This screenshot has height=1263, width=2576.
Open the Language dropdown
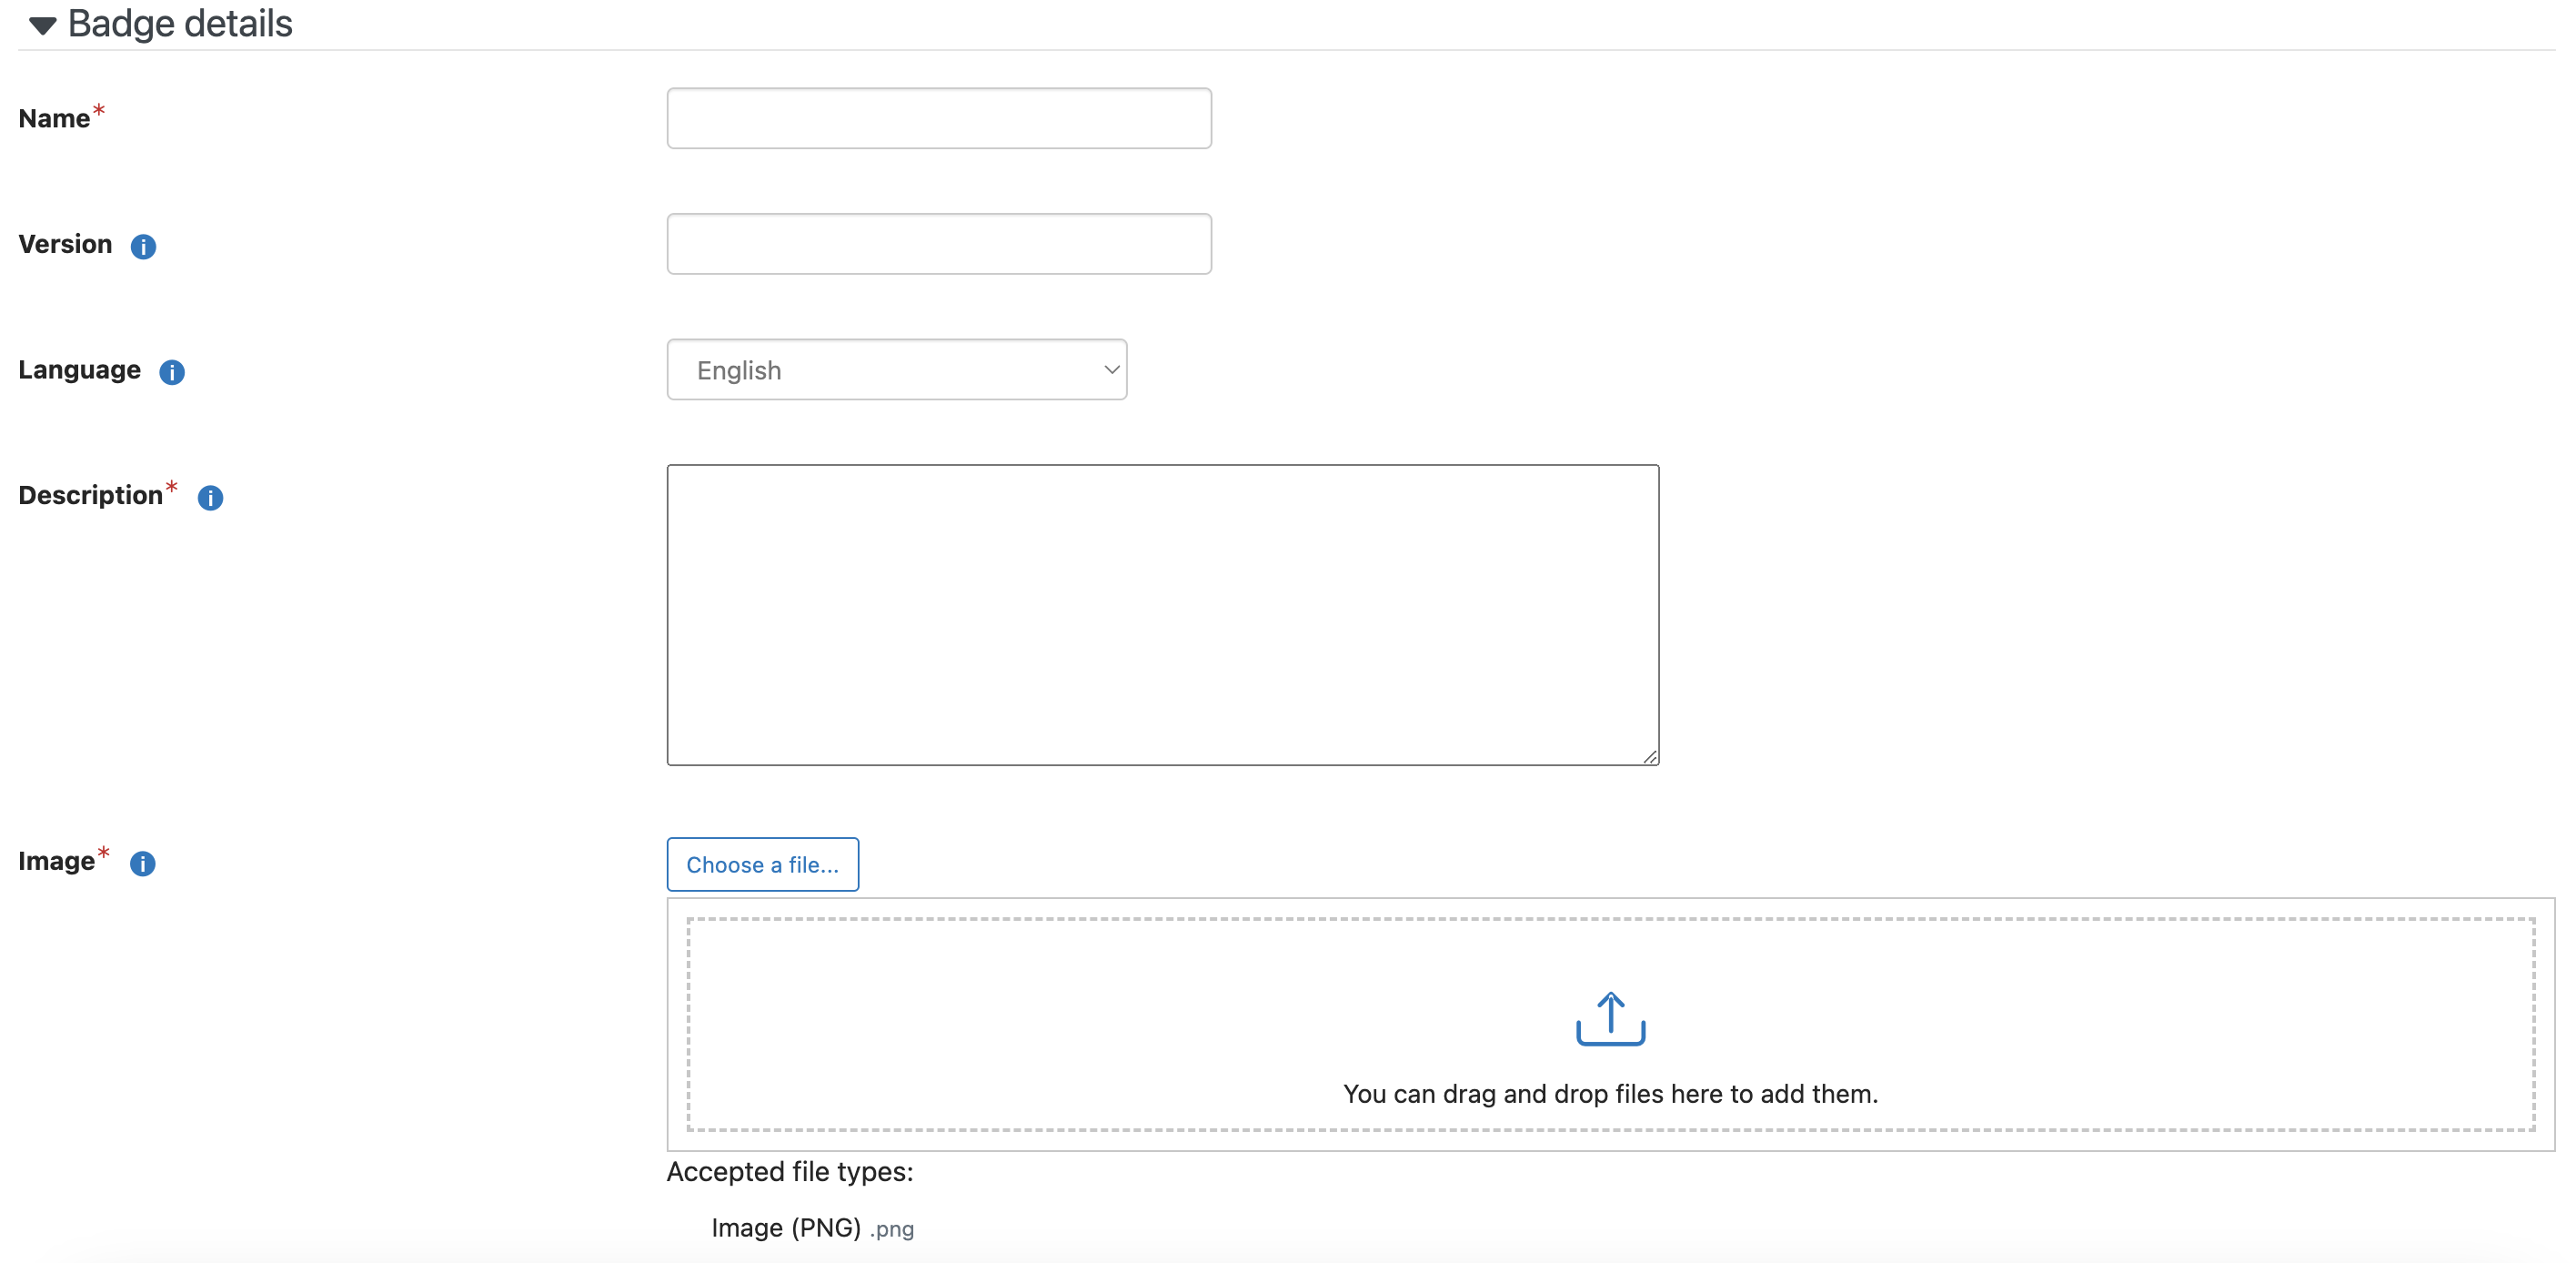(x=897, y=370)
